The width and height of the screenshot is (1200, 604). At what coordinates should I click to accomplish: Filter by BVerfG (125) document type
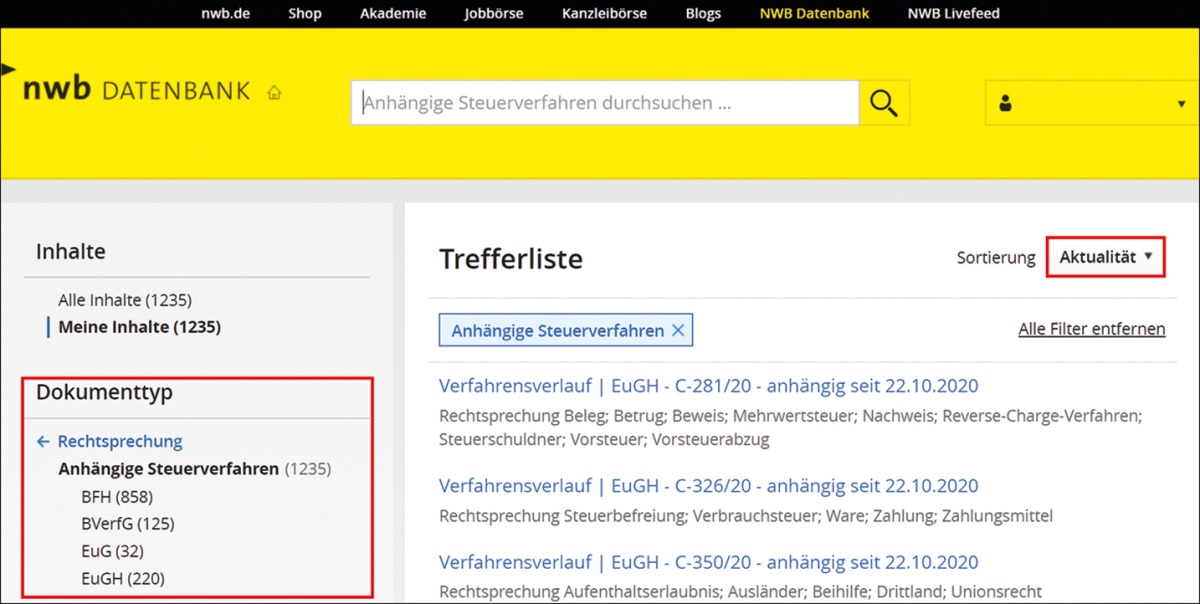pyautogui.click(x=128, y=523)
